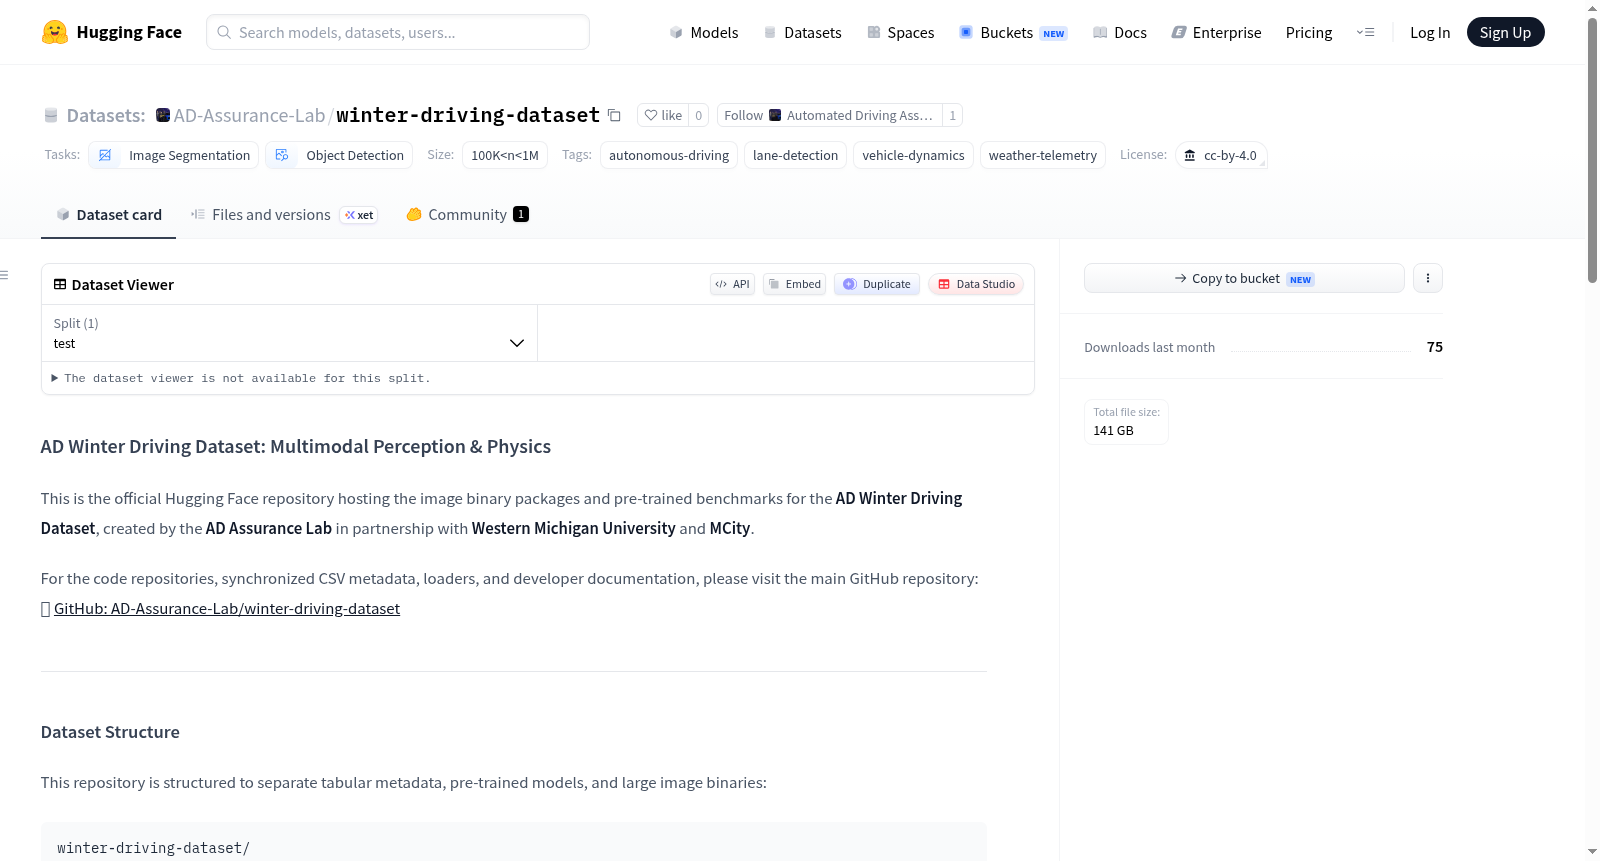
Task: Open Spaces in top navigation
Action: click(x=900, y=32)
